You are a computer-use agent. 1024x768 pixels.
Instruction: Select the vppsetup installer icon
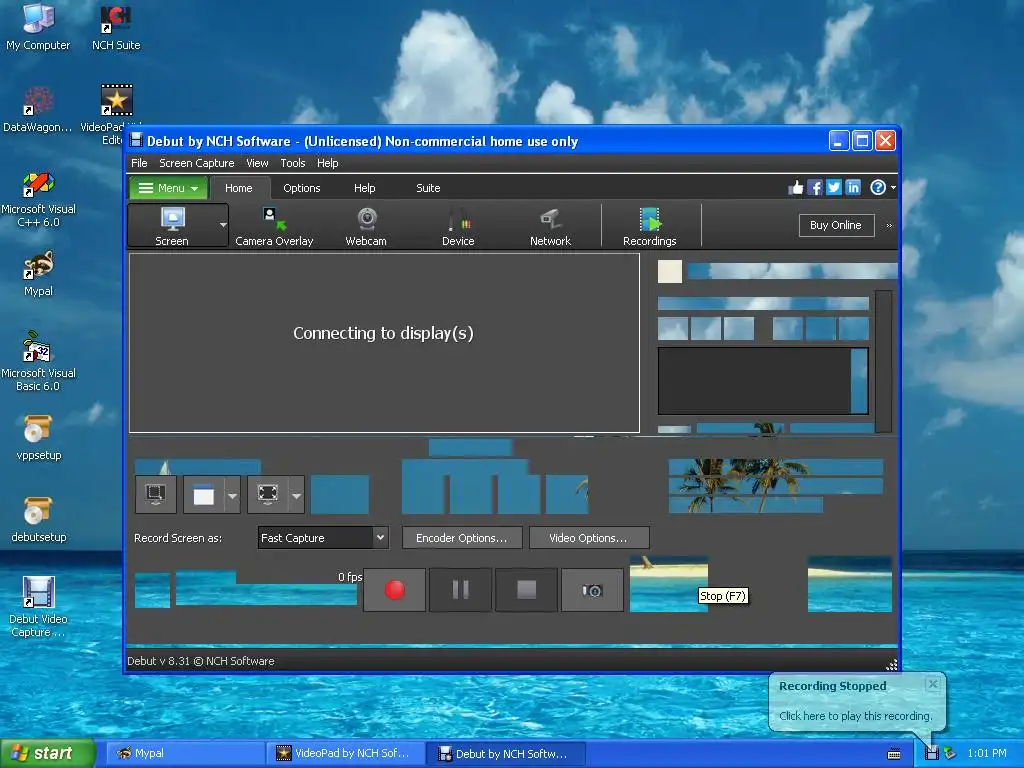pos(38,438)
